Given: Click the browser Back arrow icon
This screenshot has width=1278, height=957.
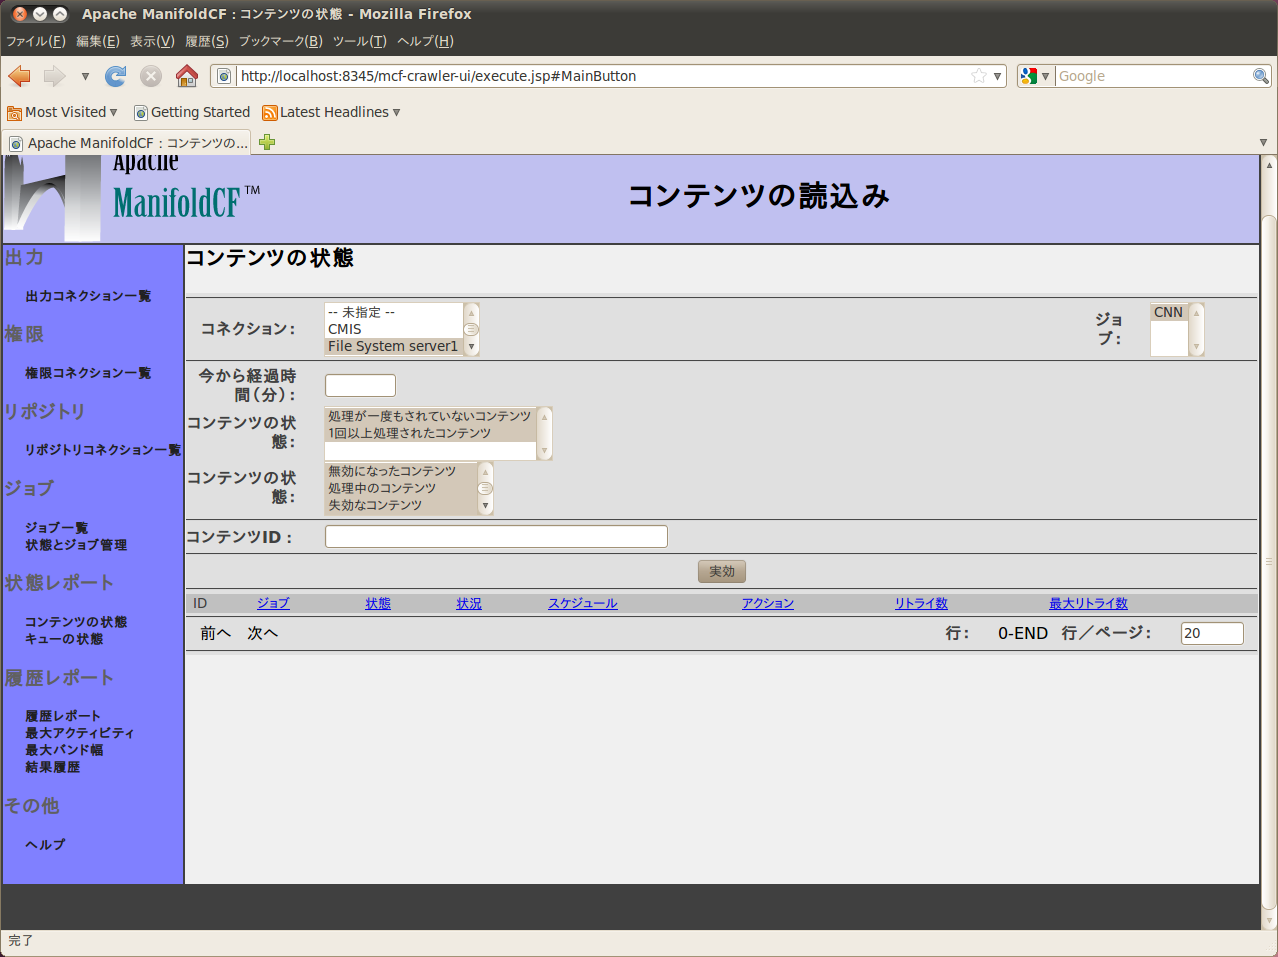Looking at the screenshot, I should coord(19,76).
